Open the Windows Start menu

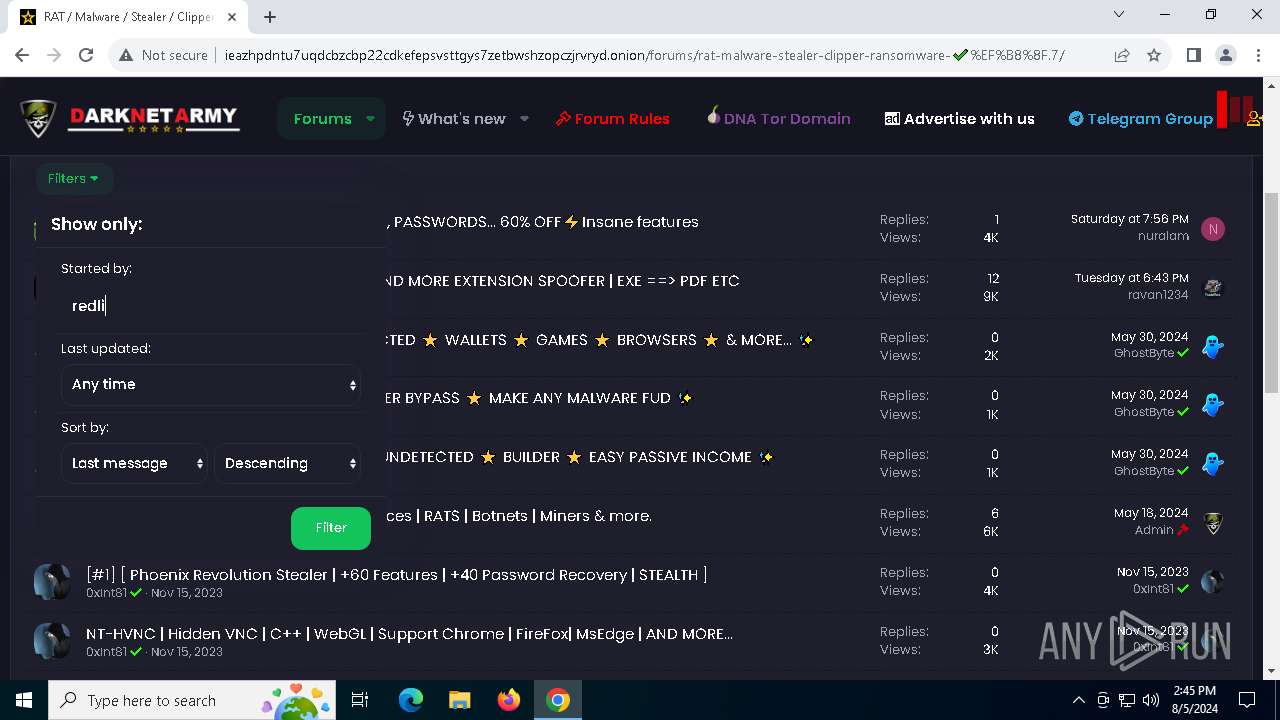coord(24,700)
